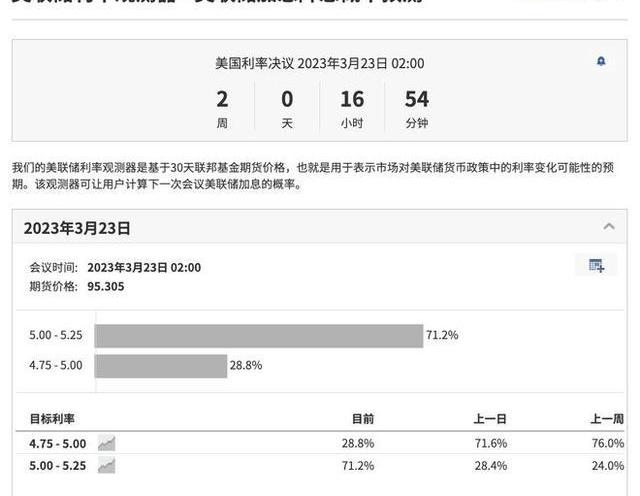
Task: Collapse the 2023年3月23日 section chevron
Action: [x=609, y=227]
